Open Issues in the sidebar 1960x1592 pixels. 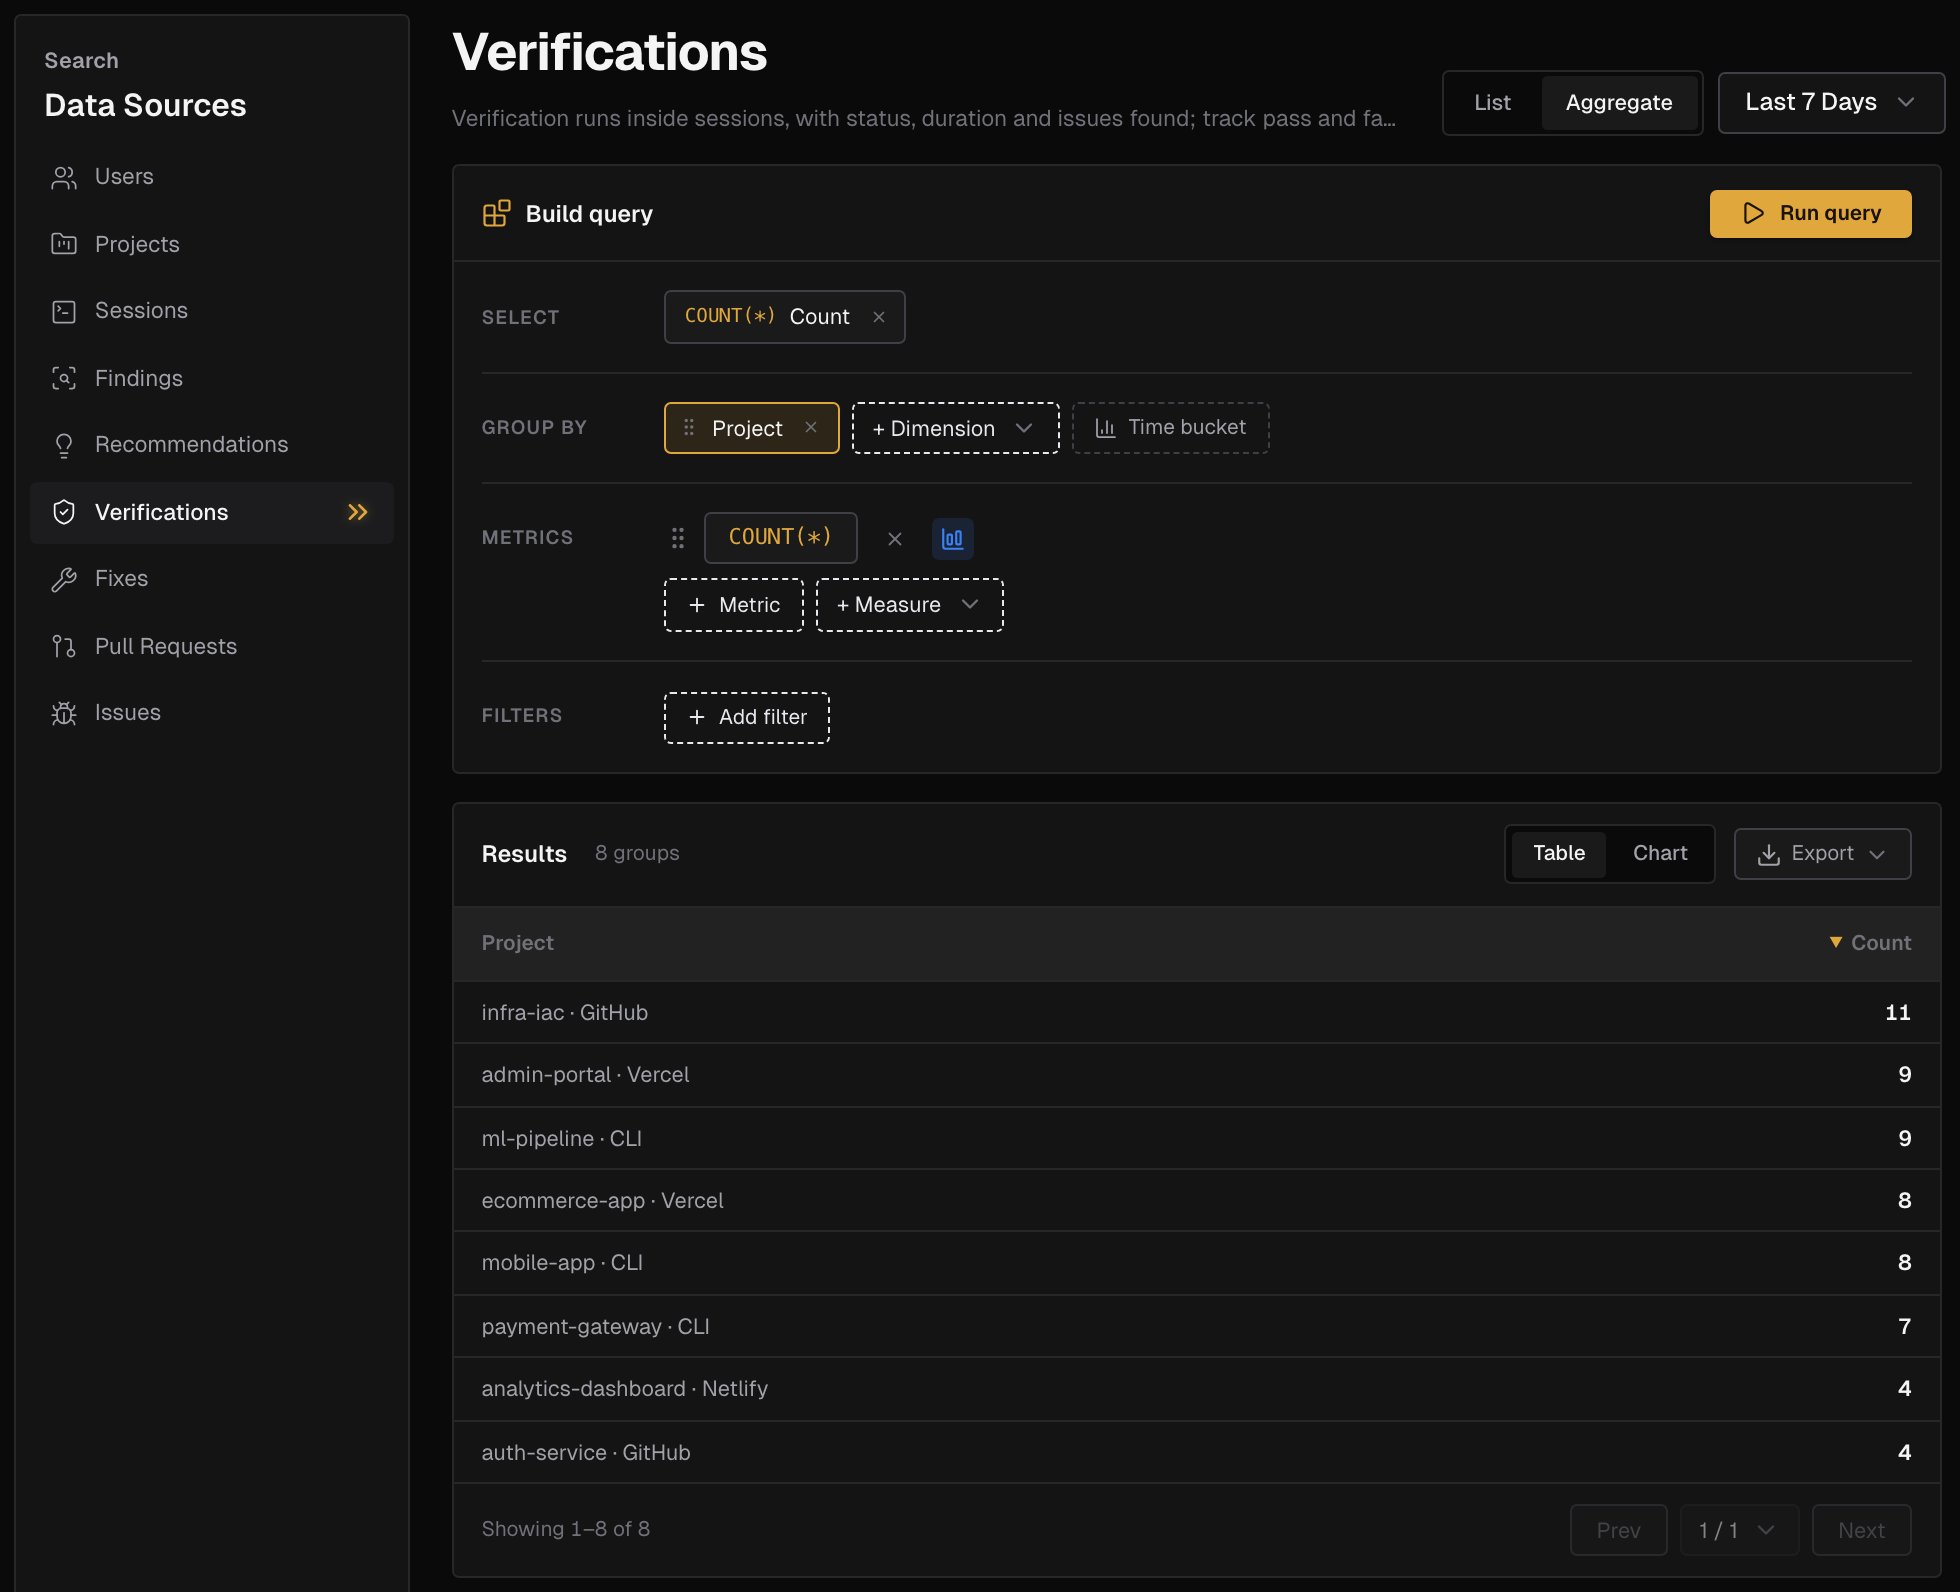(212, 713)
